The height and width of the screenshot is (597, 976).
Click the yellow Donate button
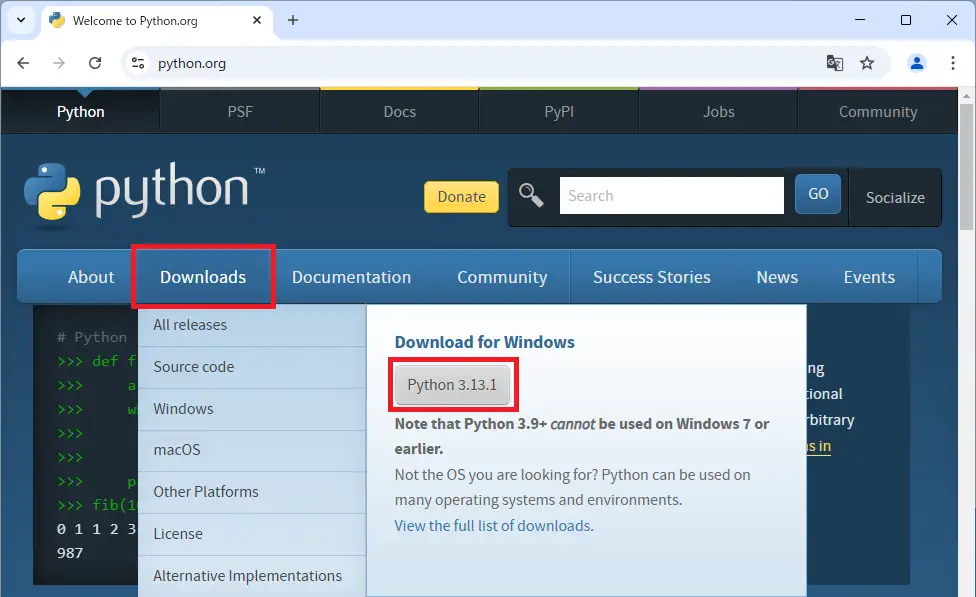point(461,197)
